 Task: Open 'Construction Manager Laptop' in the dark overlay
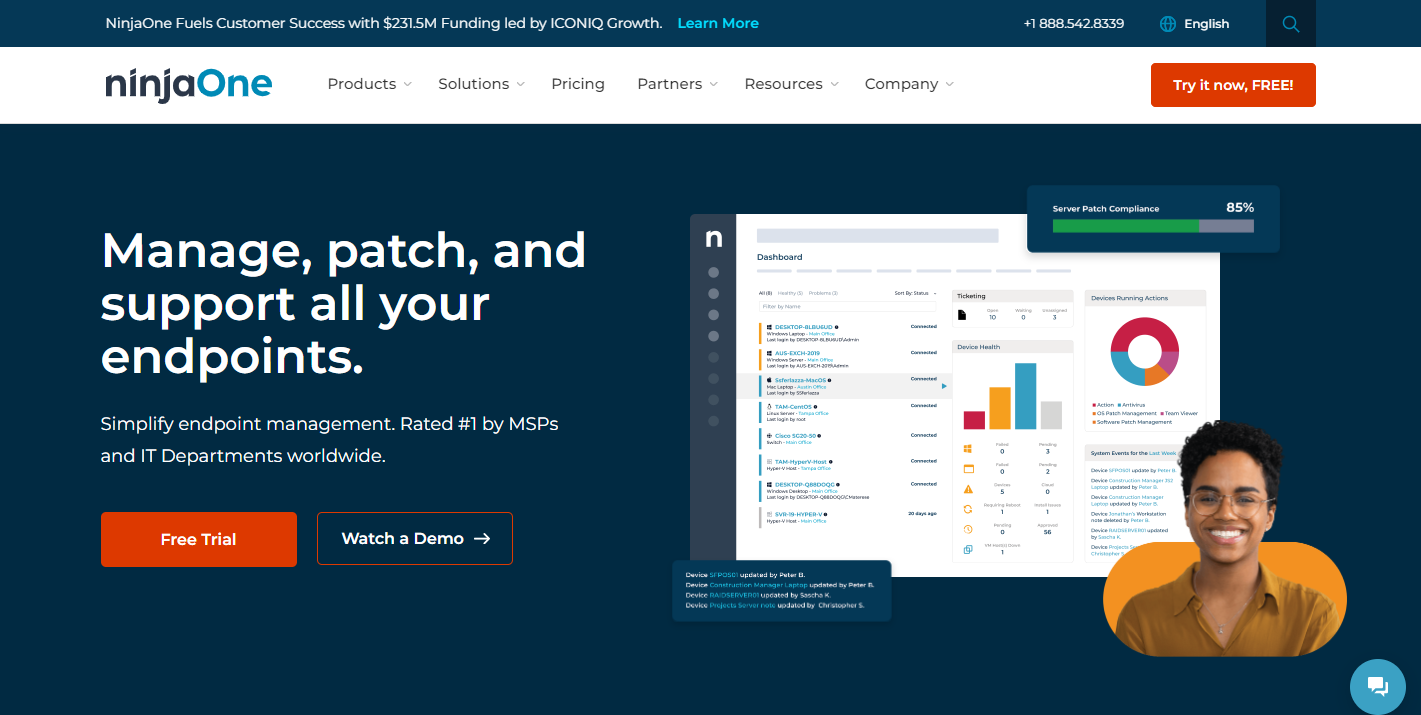tap(758, 585)
